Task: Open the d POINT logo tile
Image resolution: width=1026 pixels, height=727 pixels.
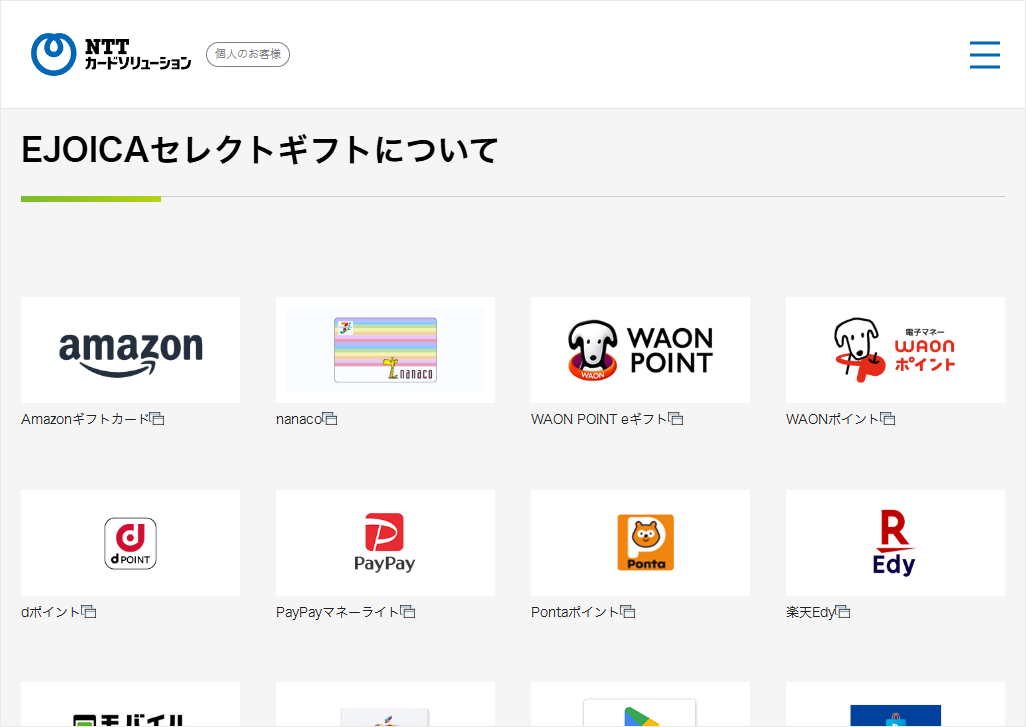Action: (130, 543)
